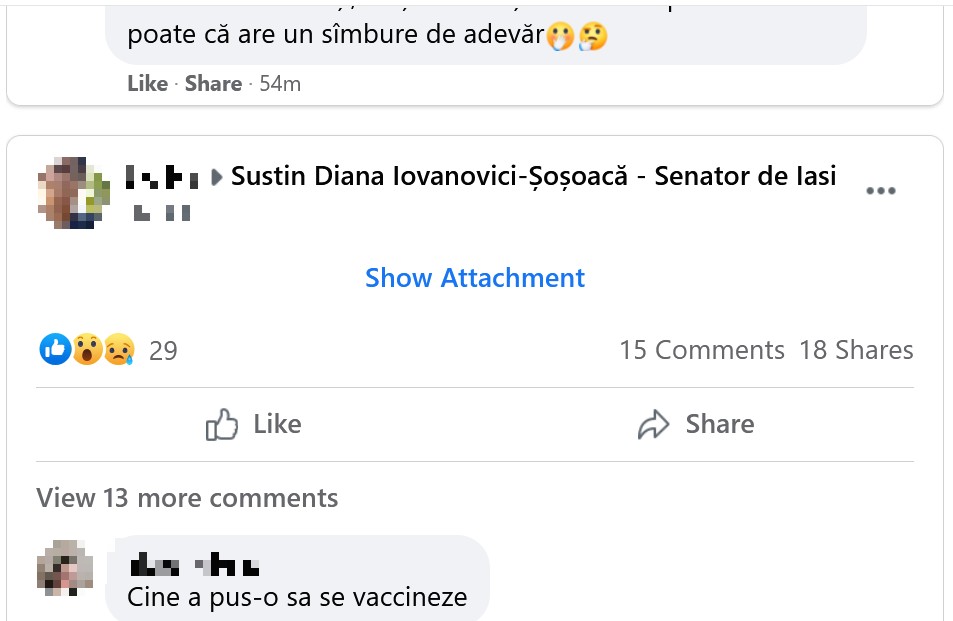
Task: Open the 18 Shares list
Action: pos(856,350)
